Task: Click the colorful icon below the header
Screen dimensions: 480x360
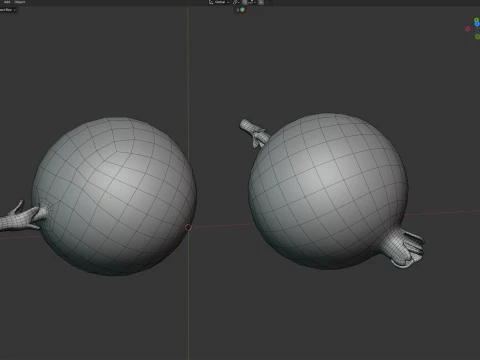Action: (x=242, y=10)
